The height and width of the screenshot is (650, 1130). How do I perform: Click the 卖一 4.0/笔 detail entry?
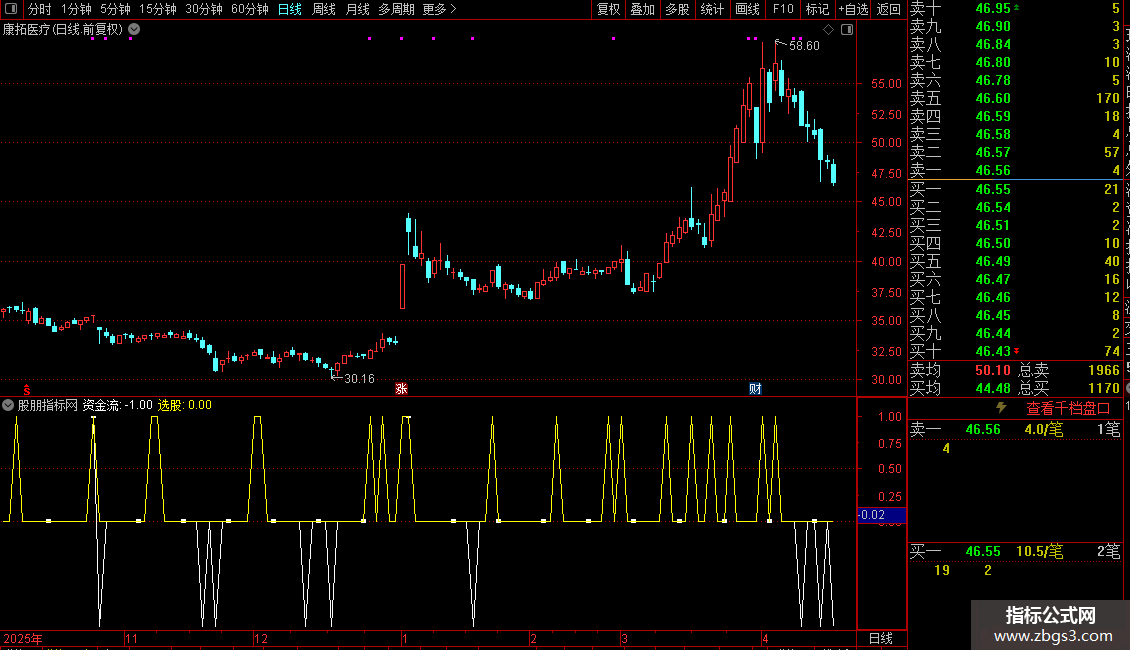[1044, 429]
